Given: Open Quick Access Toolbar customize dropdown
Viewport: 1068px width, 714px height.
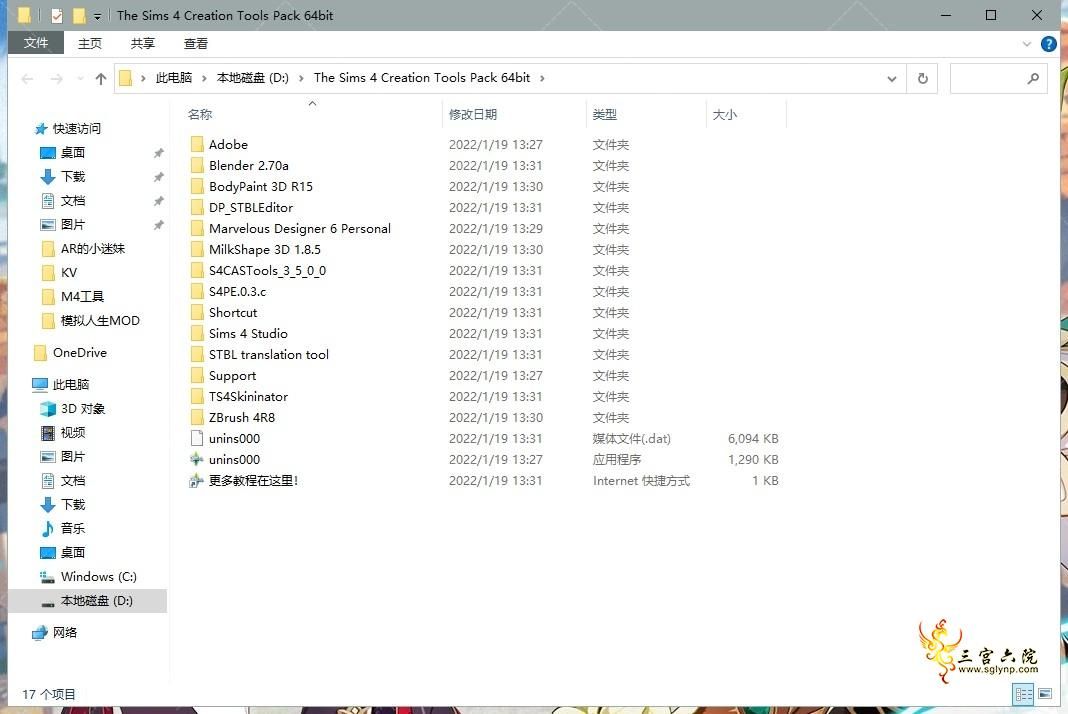Looking at the screenshot, I should 97,16.
